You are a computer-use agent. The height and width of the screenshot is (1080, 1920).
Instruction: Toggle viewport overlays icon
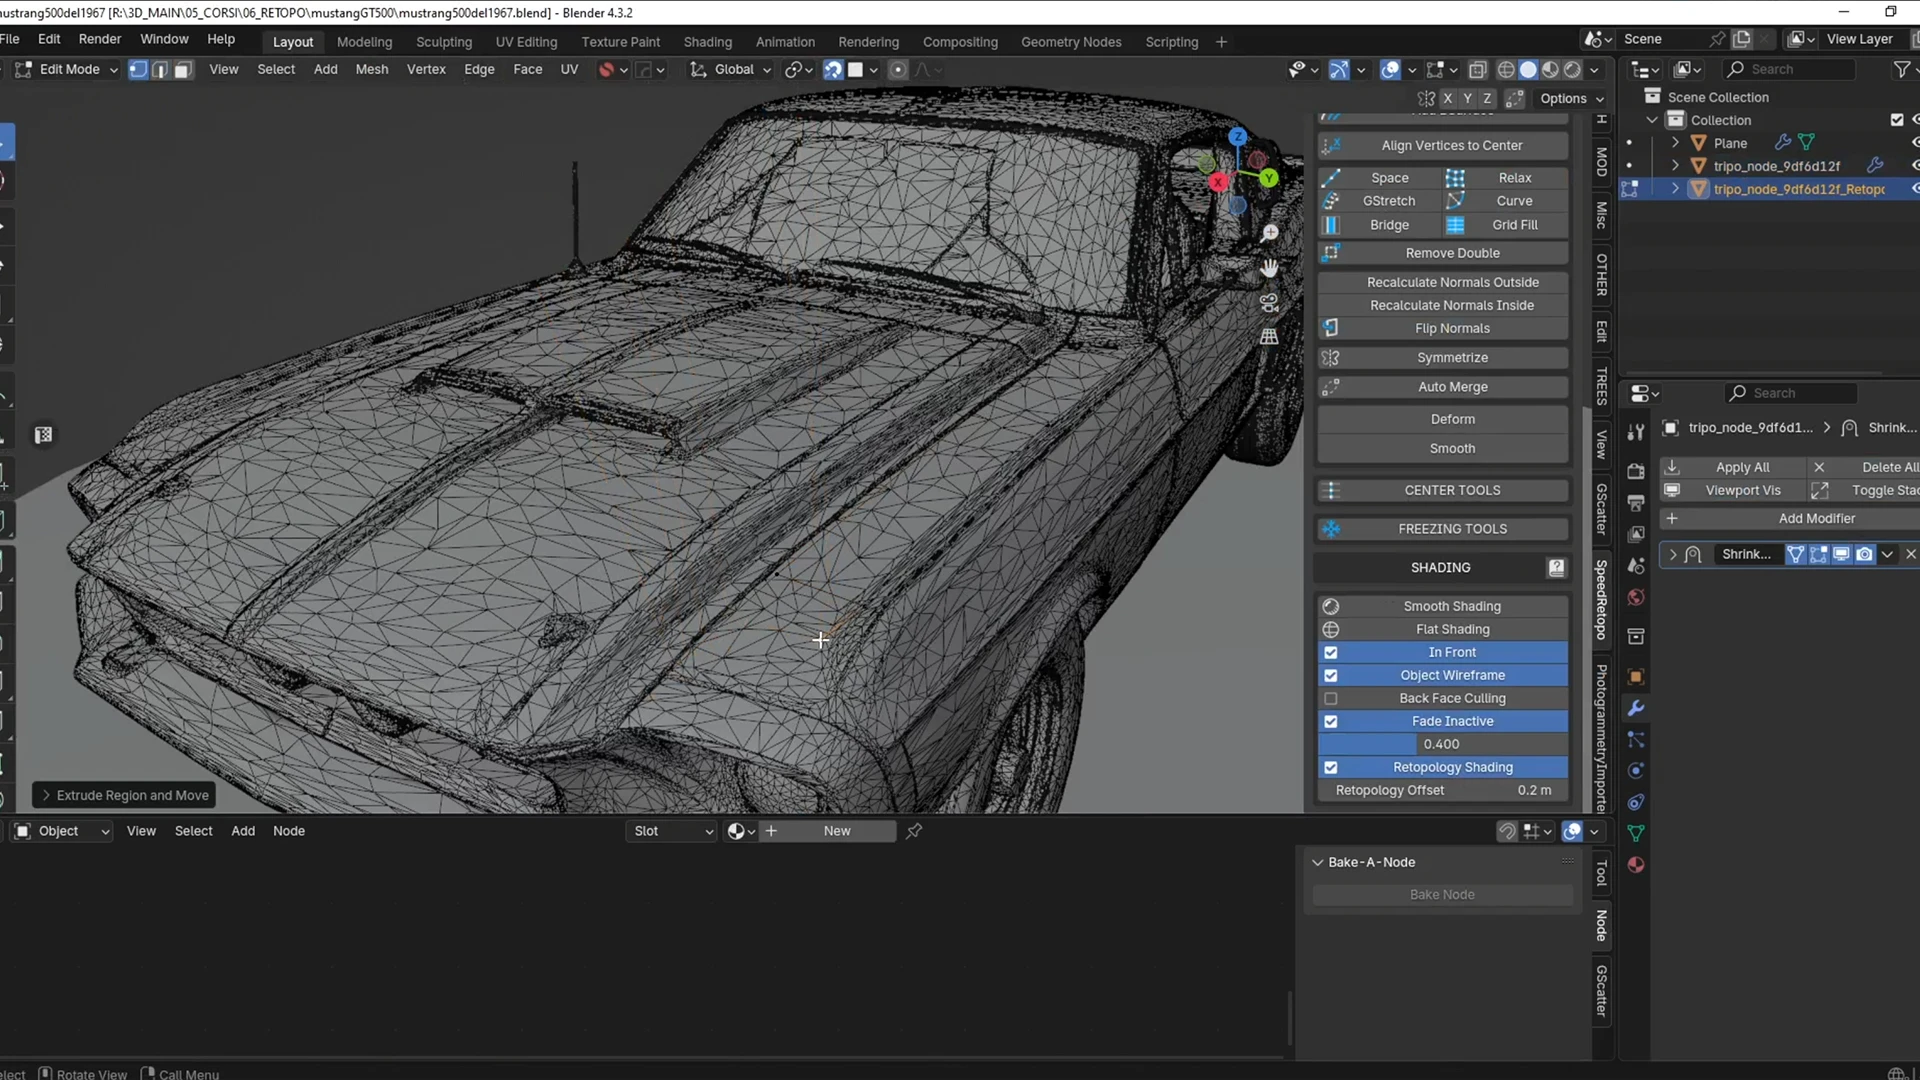(x=1390, y=70)
